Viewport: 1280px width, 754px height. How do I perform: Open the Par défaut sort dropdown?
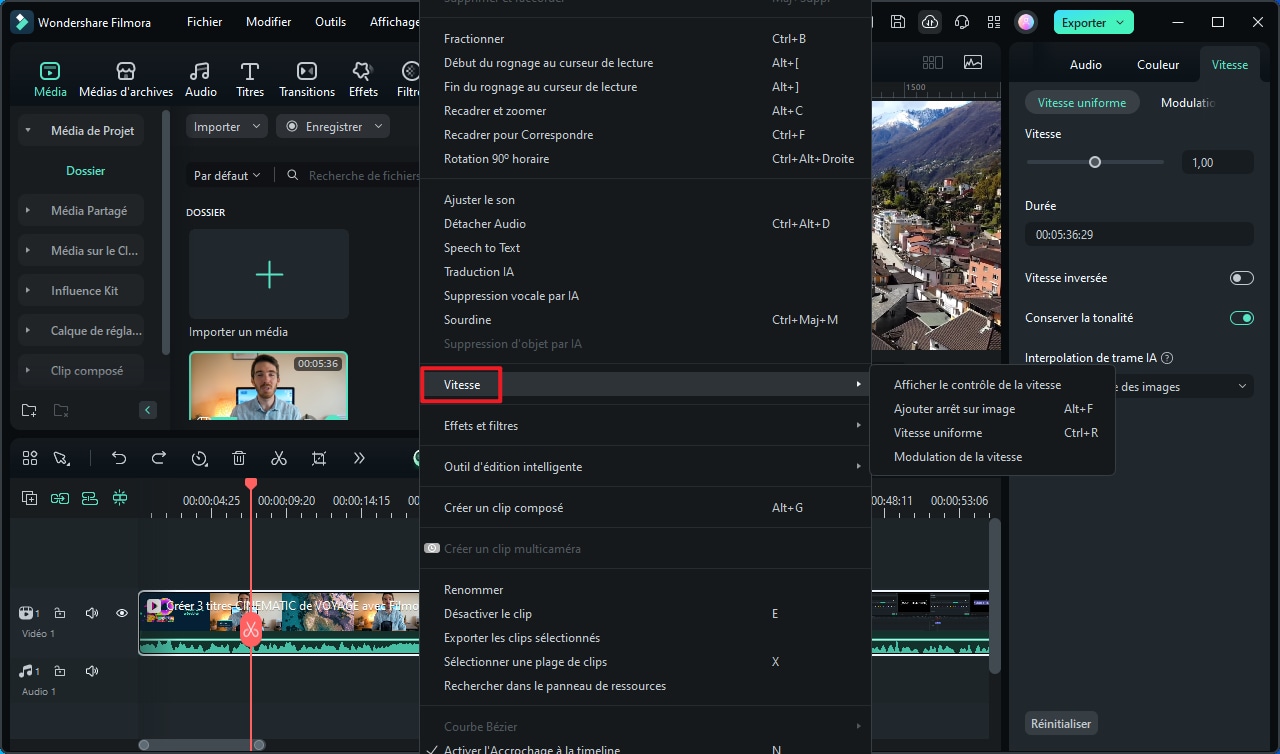coord(227,175)
